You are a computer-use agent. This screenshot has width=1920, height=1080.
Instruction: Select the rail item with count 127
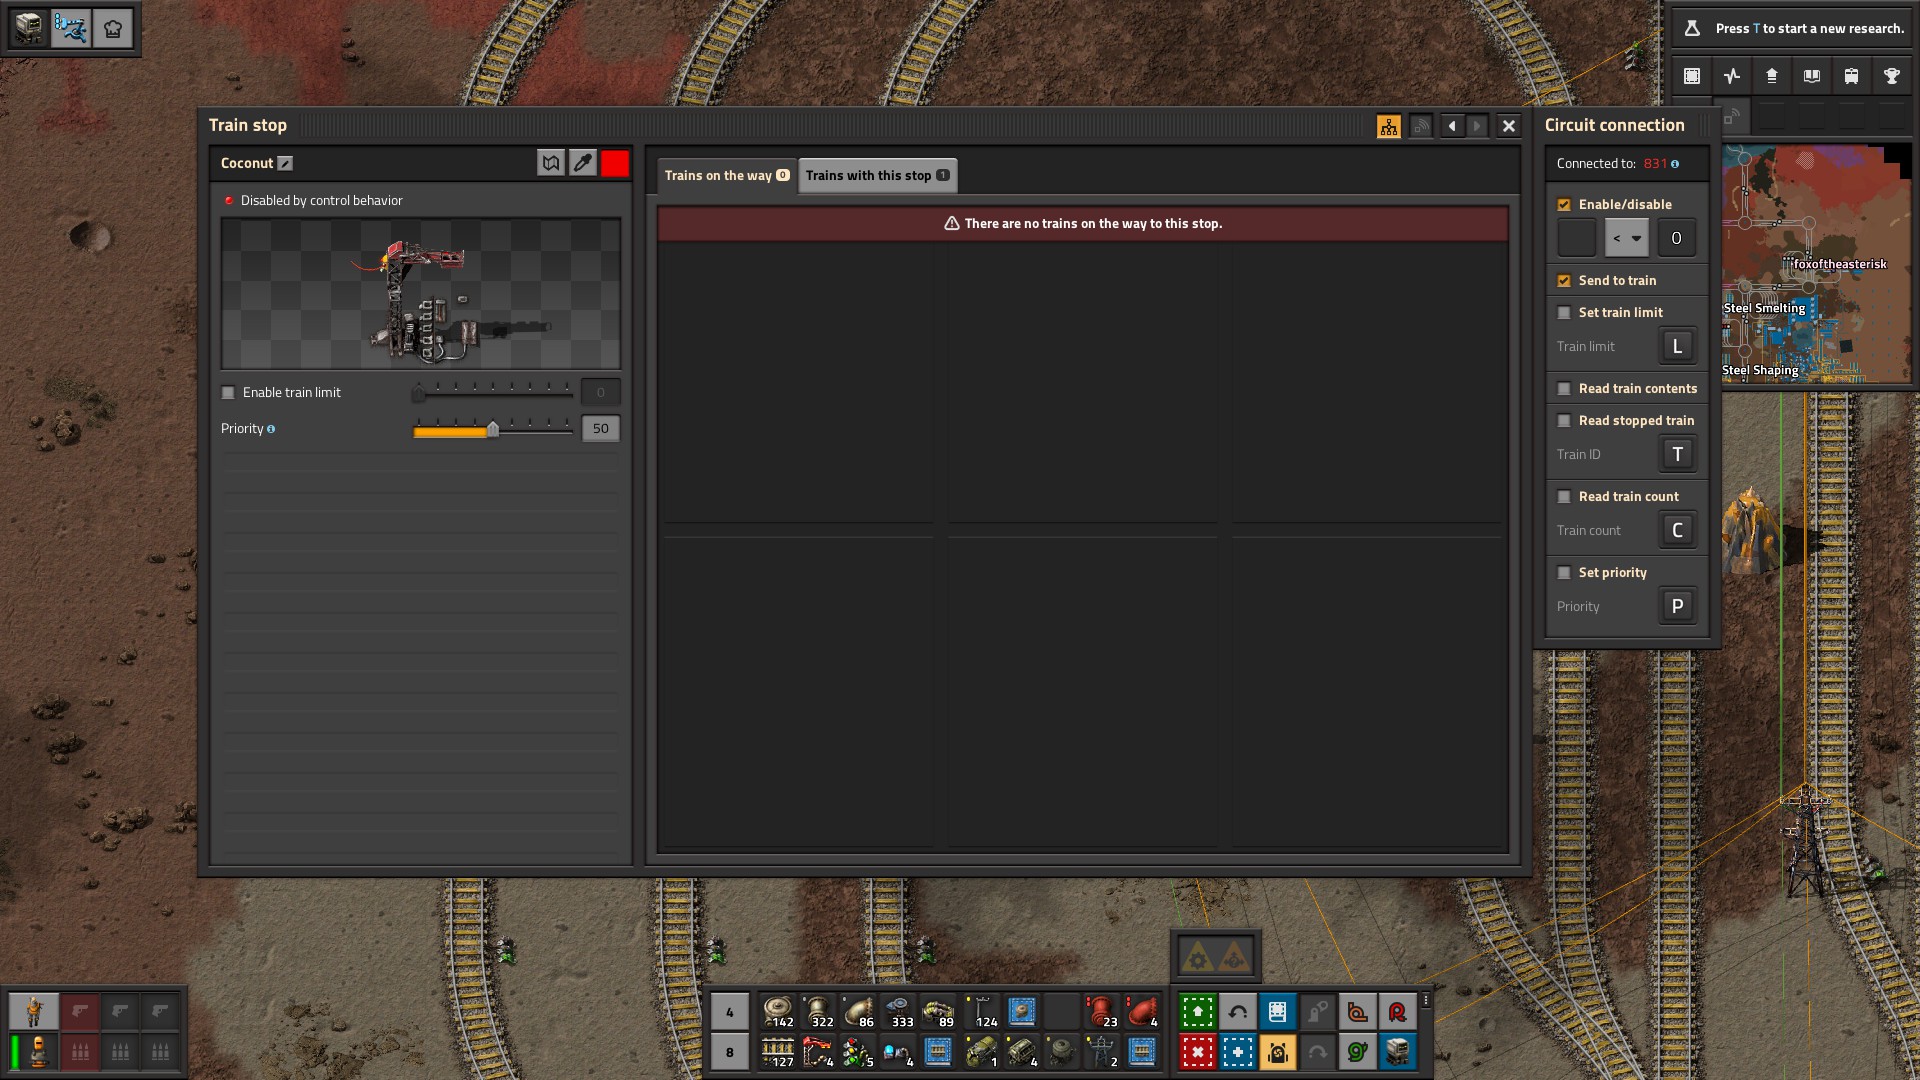point(778,1052)
